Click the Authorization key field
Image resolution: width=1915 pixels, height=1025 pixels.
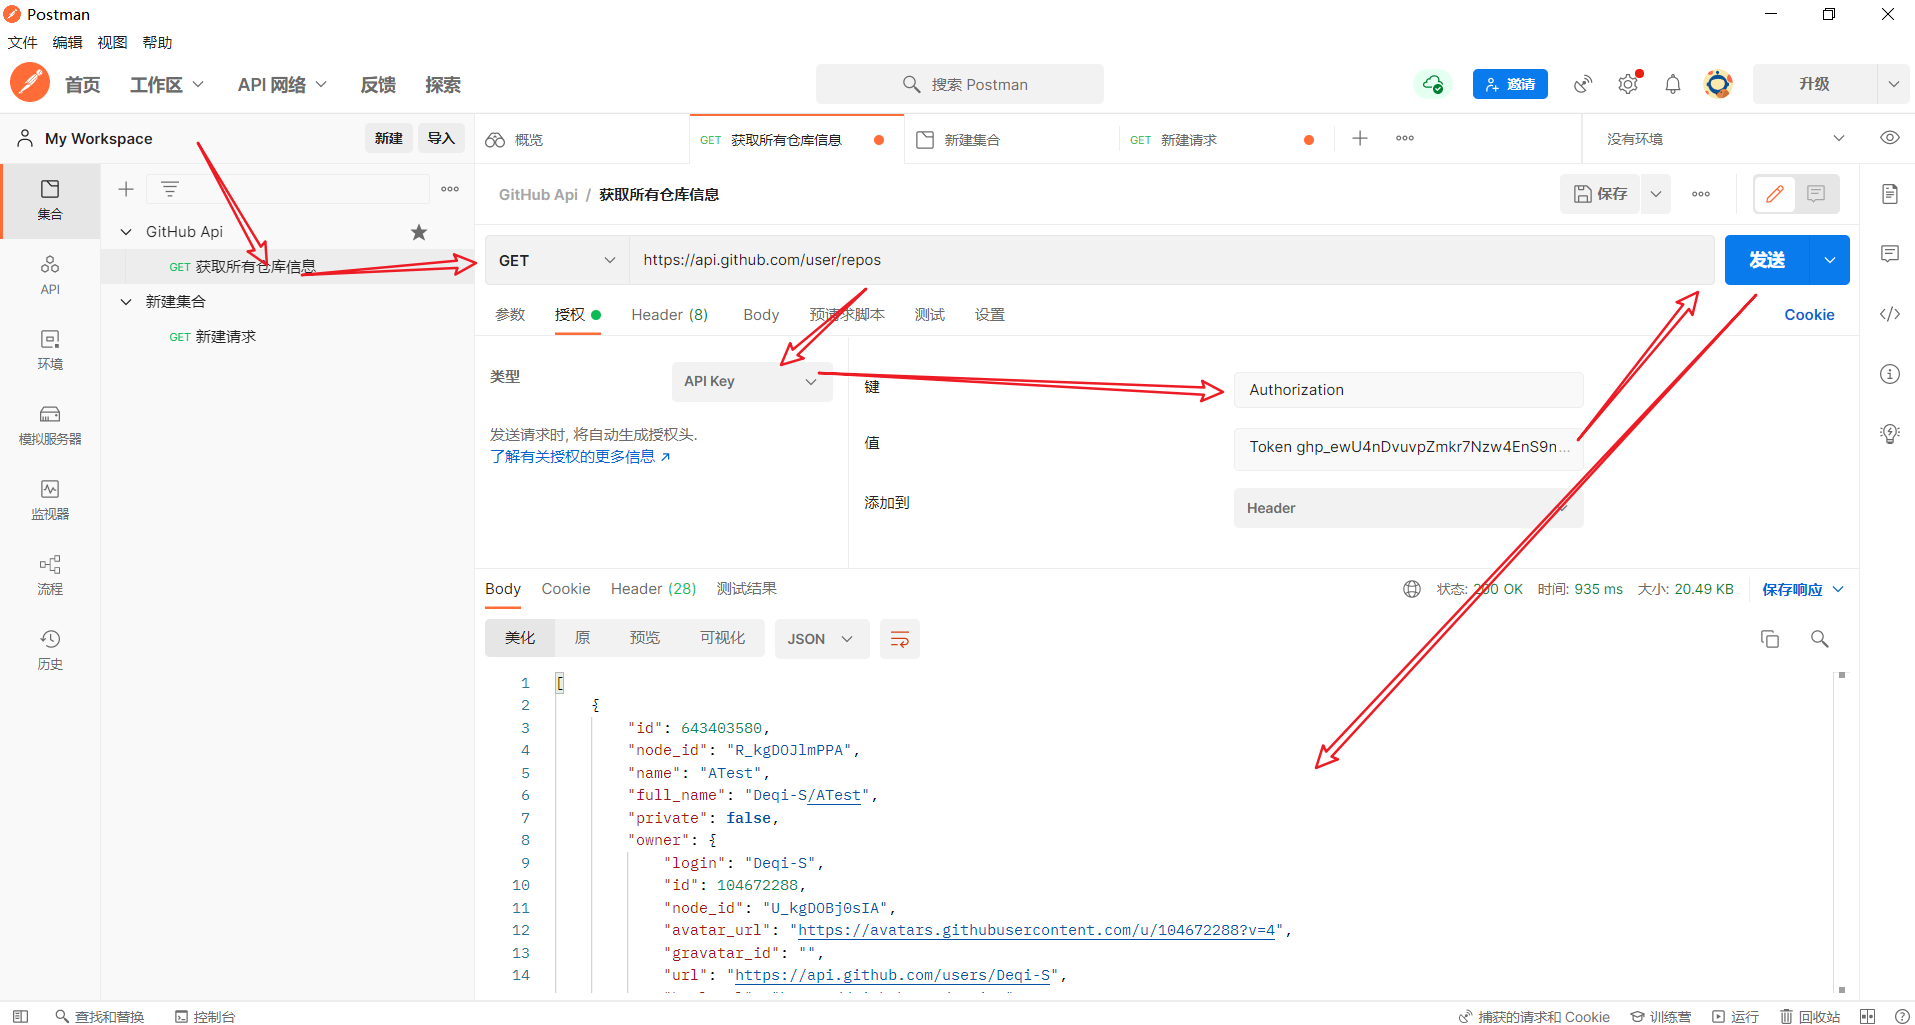pyautogui.click(x=1408, y=390)
